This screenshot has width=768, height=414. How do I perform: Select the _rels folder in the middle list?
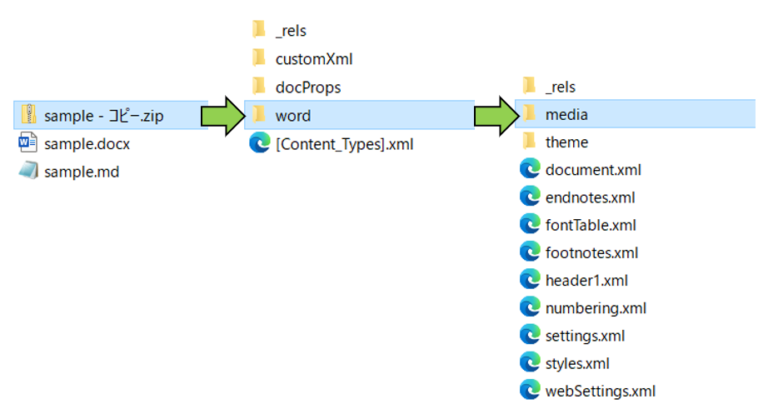290,31
